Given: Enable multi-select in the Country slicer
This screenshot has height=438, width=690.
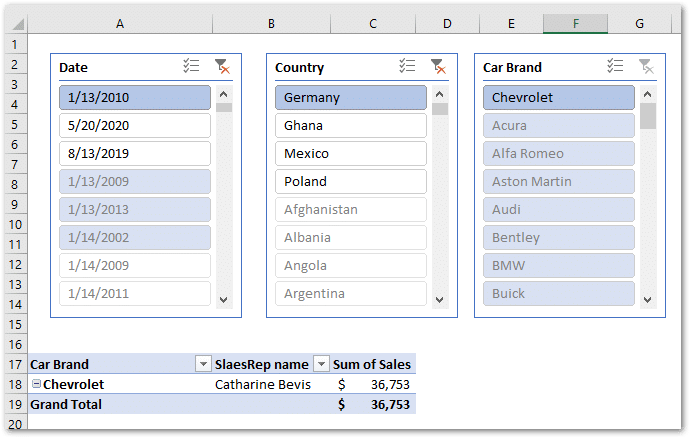Looking at the screenshot, I should pos(407,67).
